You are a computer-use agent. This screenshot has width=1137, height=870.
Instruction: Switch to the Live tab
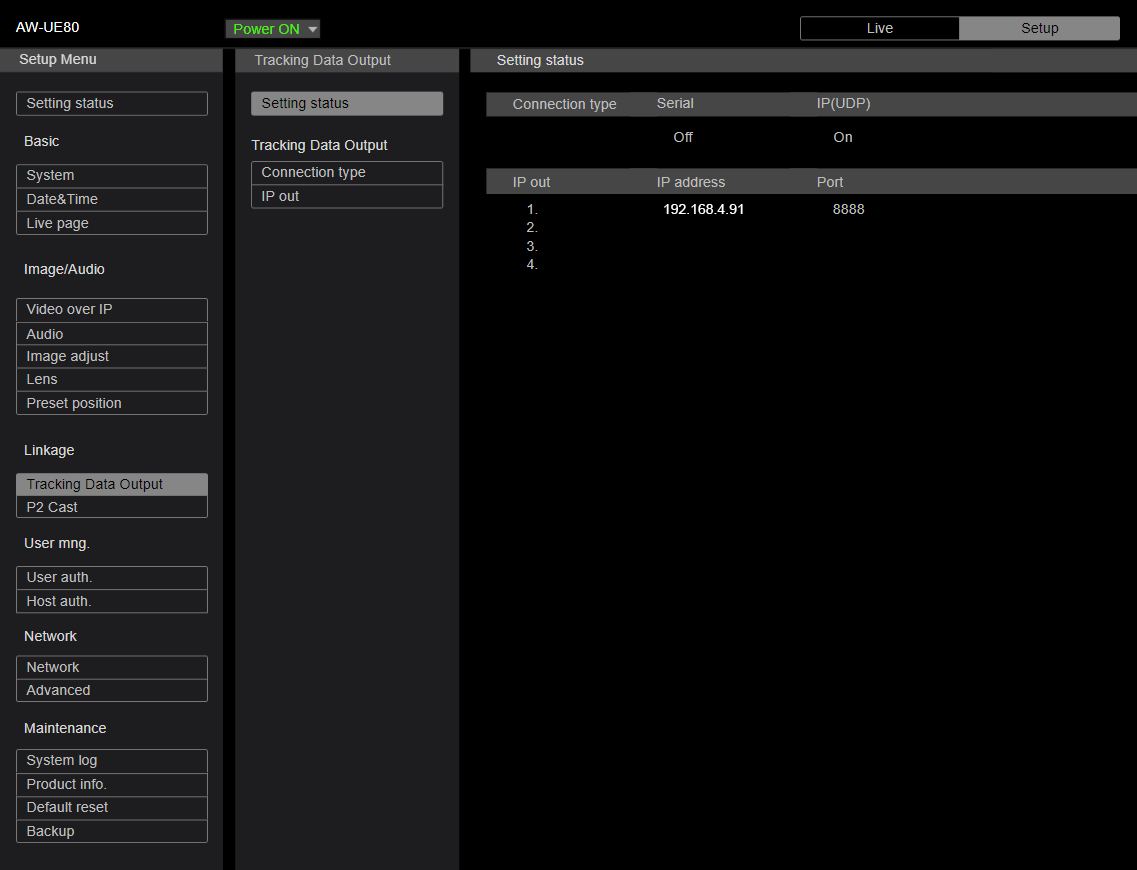point(880,28)
